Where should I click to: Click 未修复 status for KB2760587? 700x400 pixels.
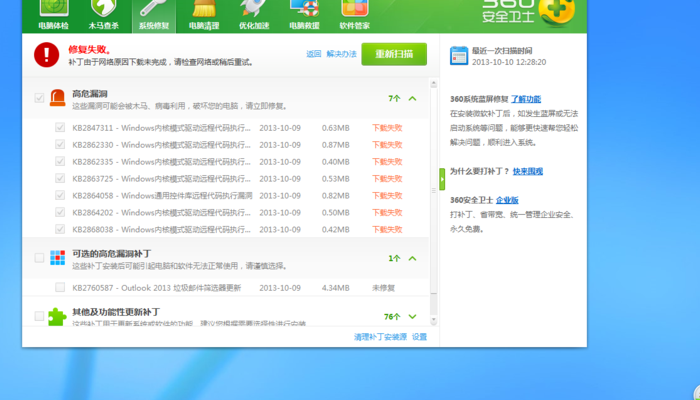point(383,288)
